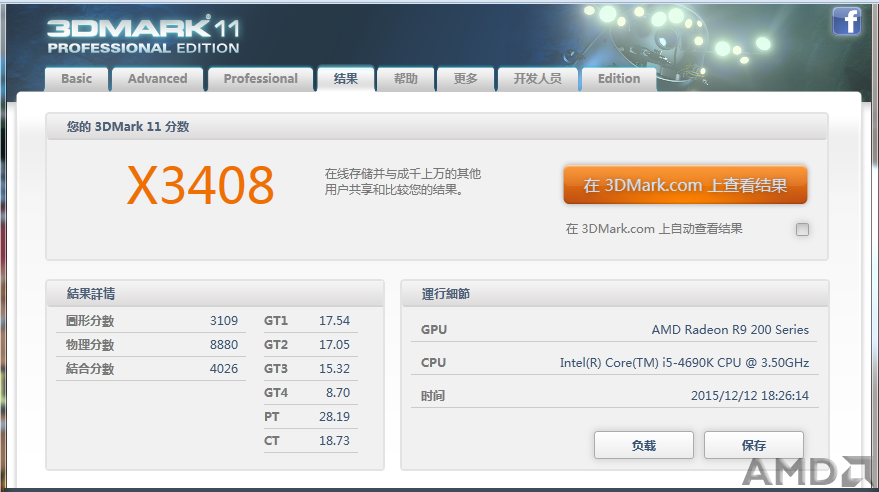Open the 帮助 help tab
Screen dimensions: 879x492
point(406,79)
